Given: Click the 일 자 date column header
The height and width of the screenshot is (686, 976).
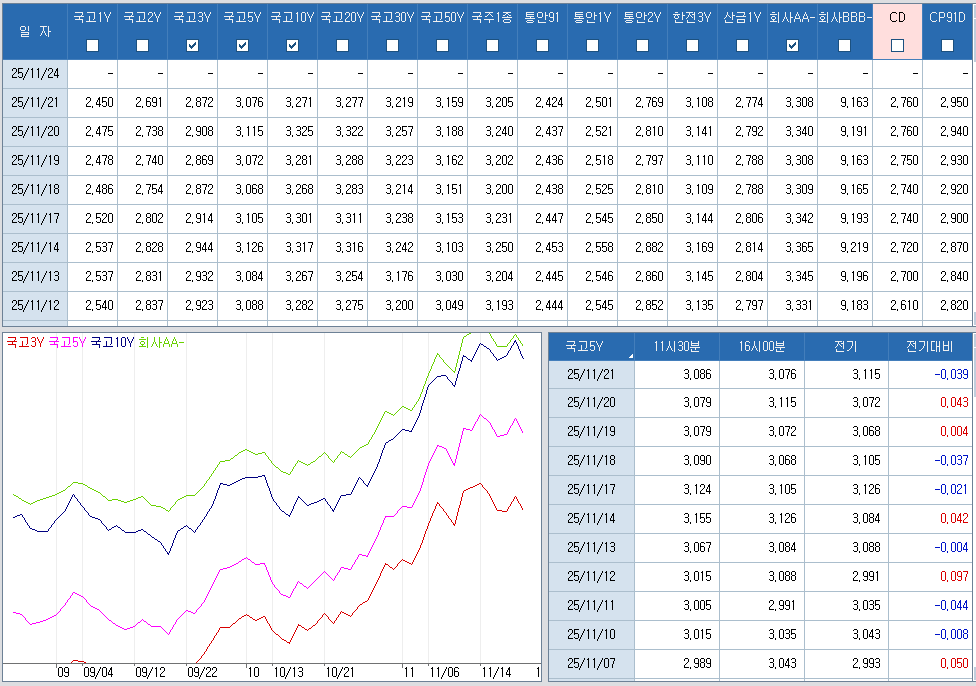Looking at the screenshot, I should [x=34, y=31].
